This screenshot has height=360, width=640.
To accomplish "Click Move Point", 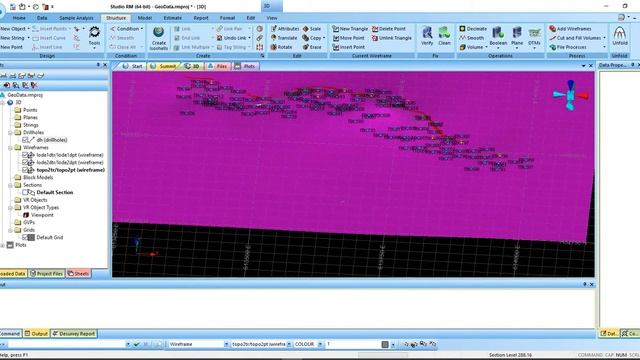I will point(348,38).
